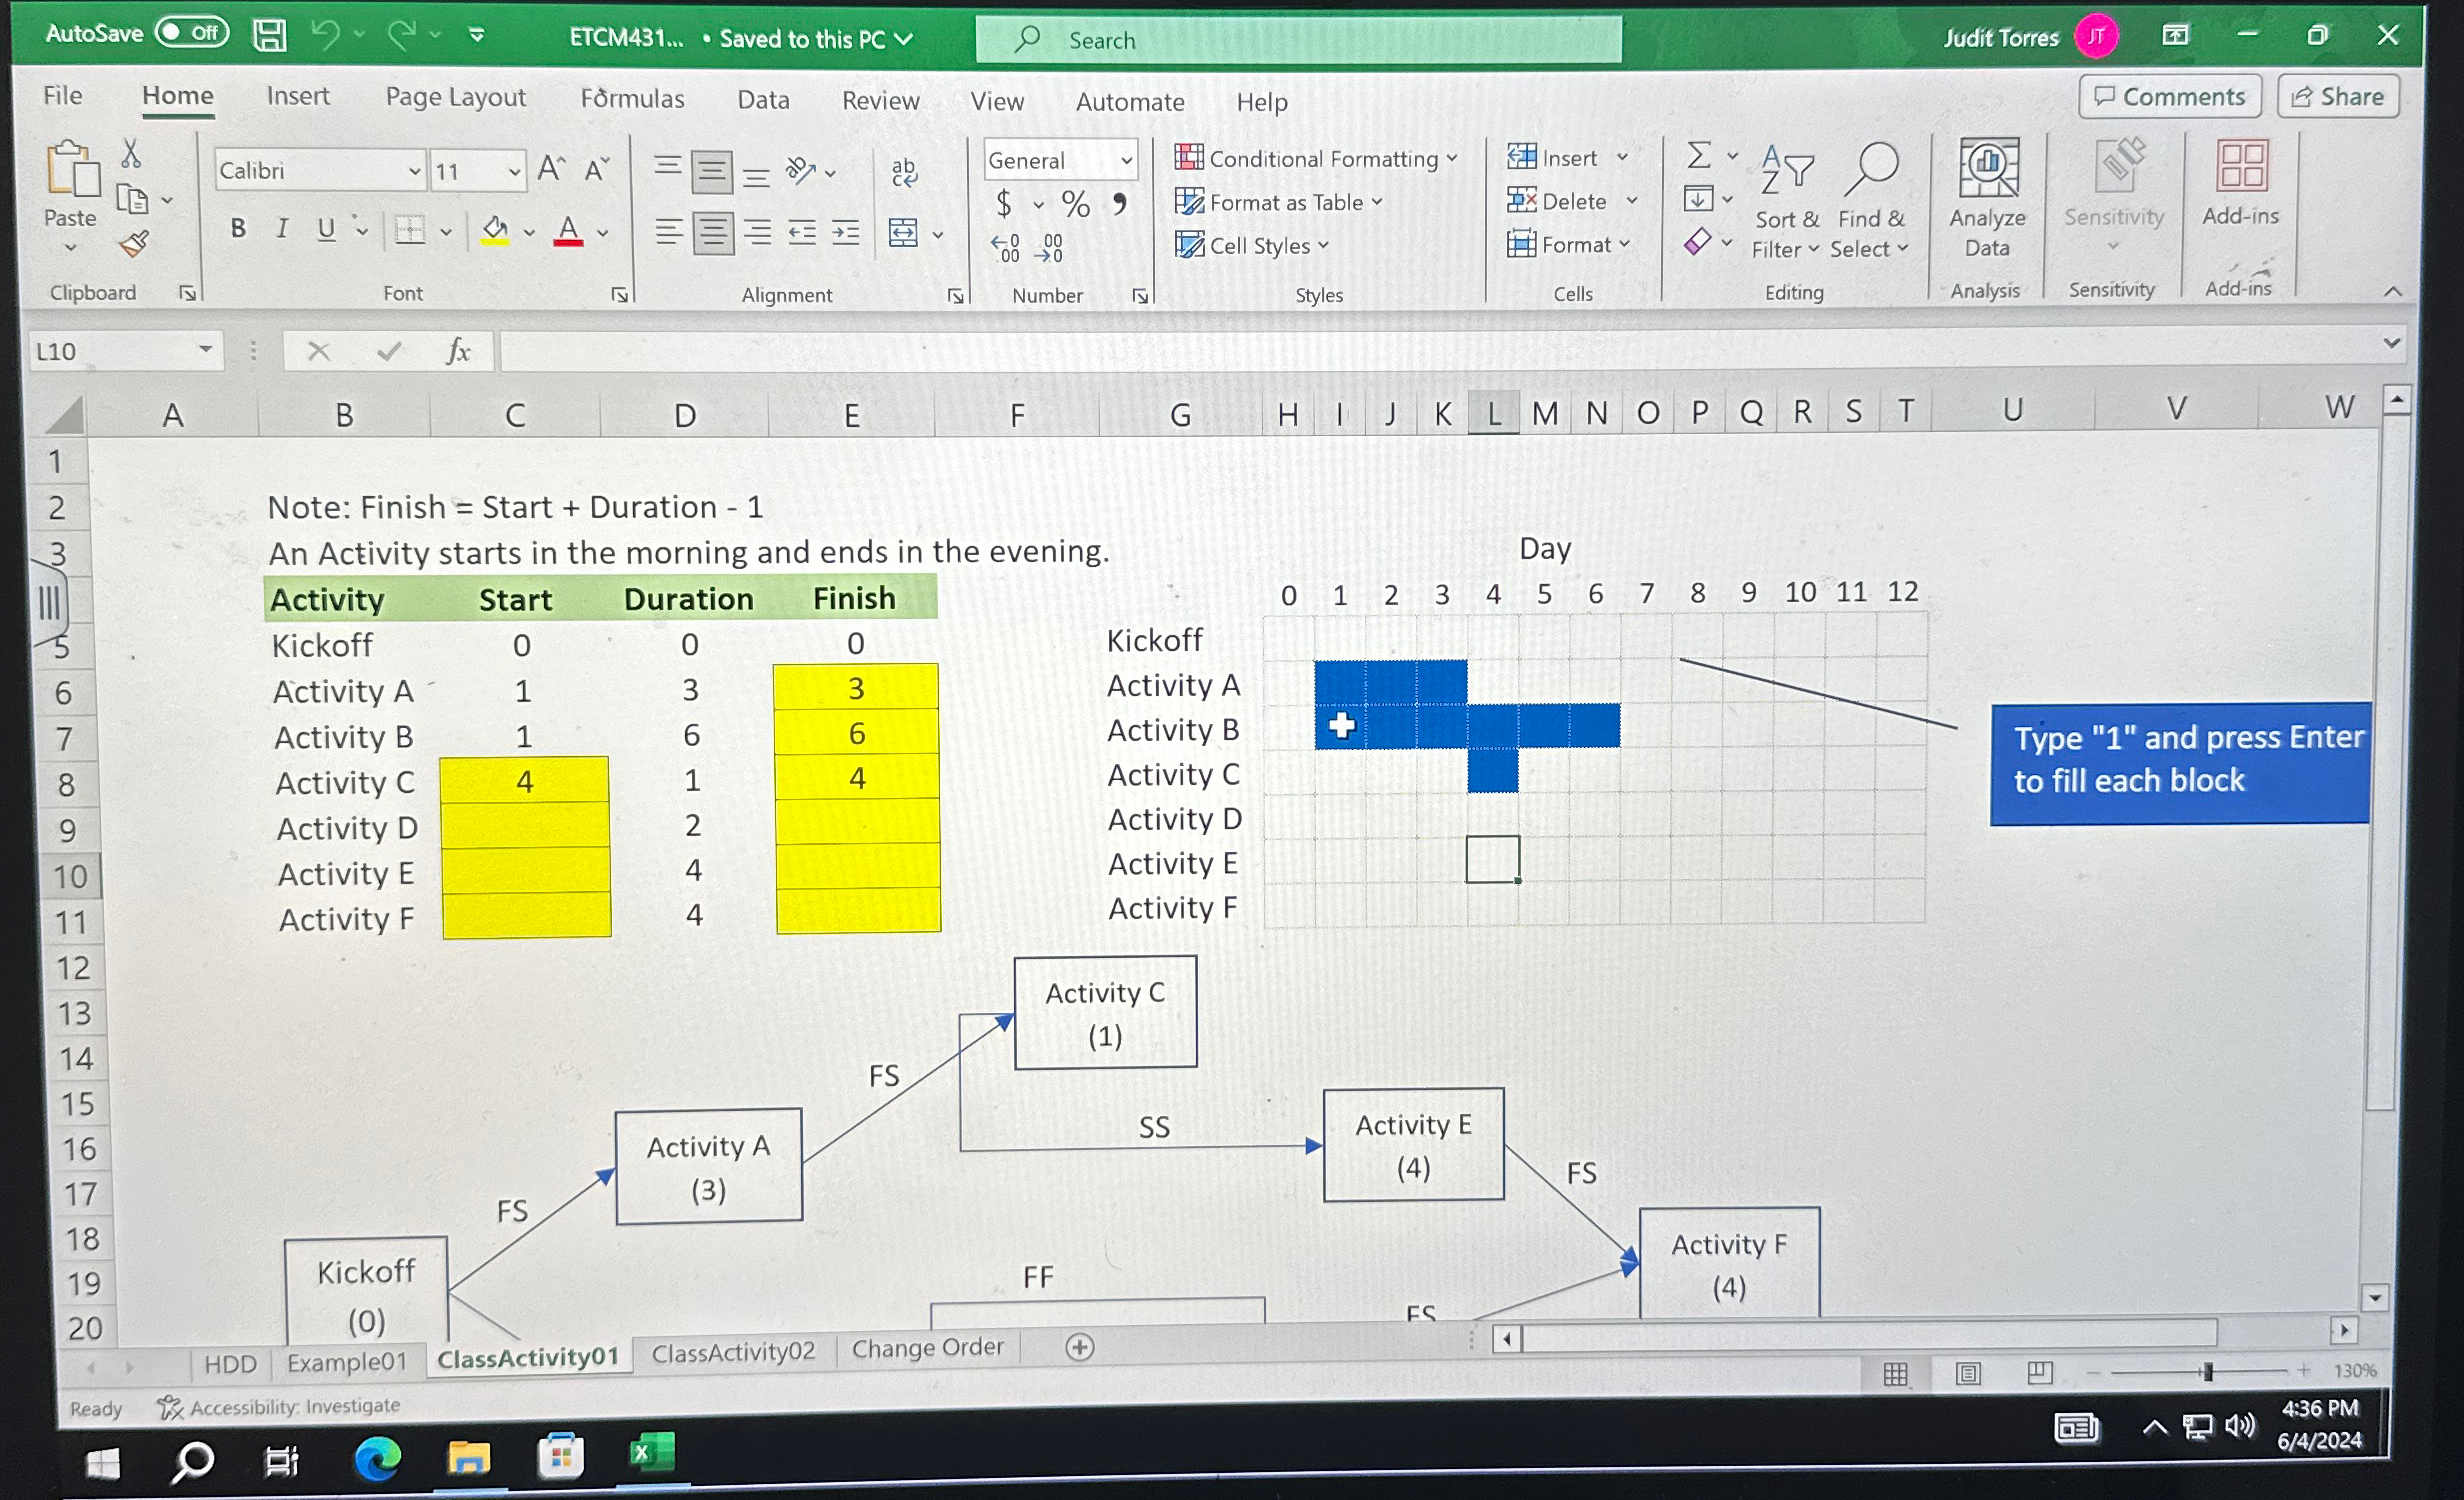Open the font name Calibri dropdown
The image size is (2464, 1500).
(414, 172)
